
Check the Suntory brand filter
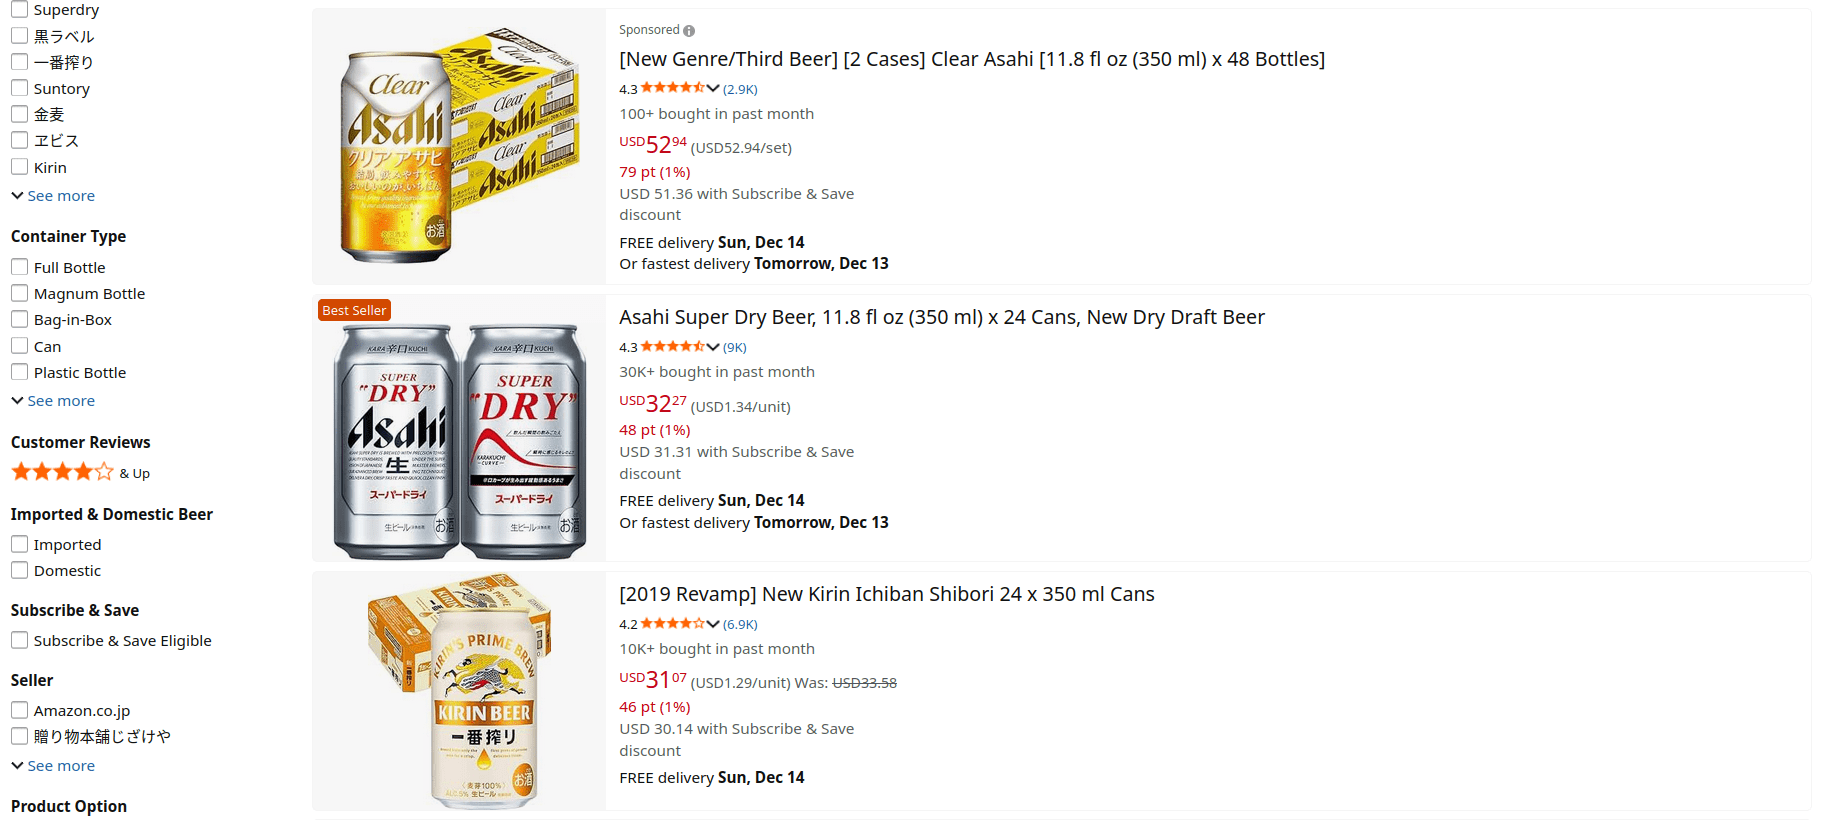[20, 88]
